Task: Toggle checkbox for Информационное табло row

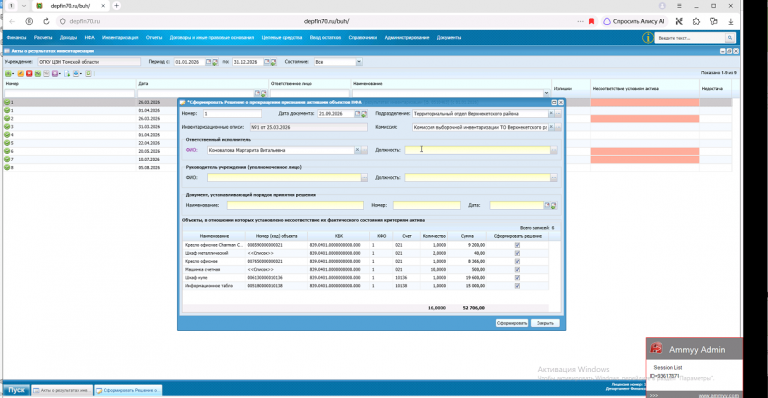Action: 517,286
